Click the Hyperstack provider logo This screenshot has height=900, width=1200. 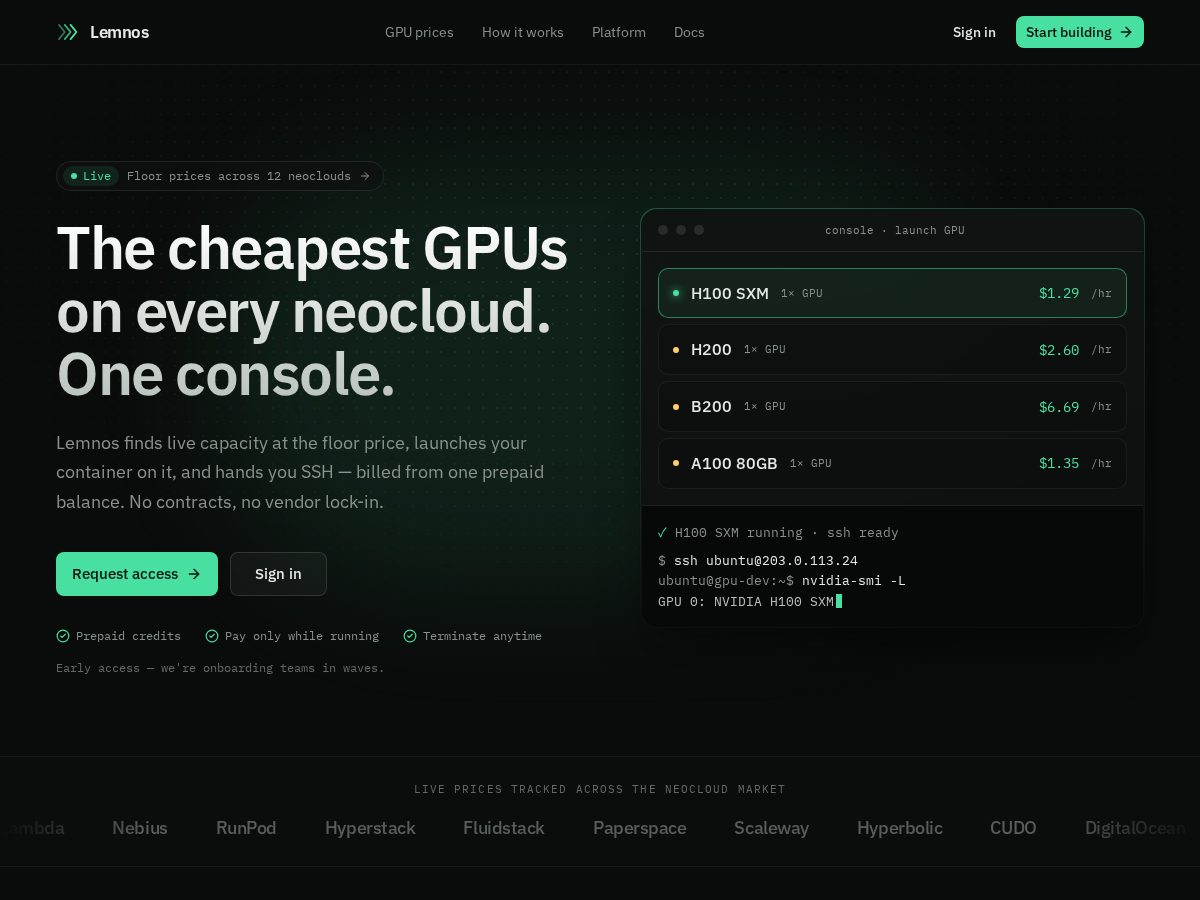(x=370, y=828)
